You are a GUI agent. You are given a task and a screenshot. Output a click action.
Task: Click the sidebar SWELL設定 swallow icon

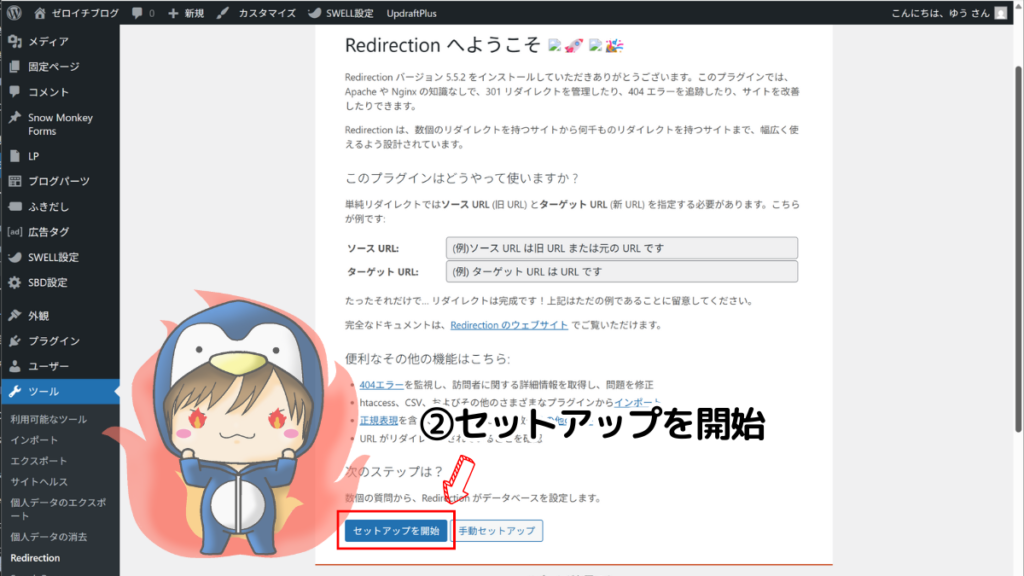[15, 257]
